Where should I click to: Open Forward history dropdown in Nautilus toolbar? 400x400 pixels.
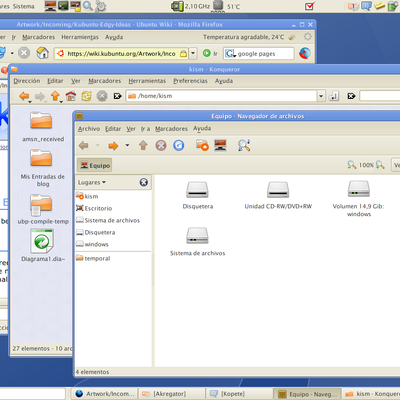pos(127,145)
